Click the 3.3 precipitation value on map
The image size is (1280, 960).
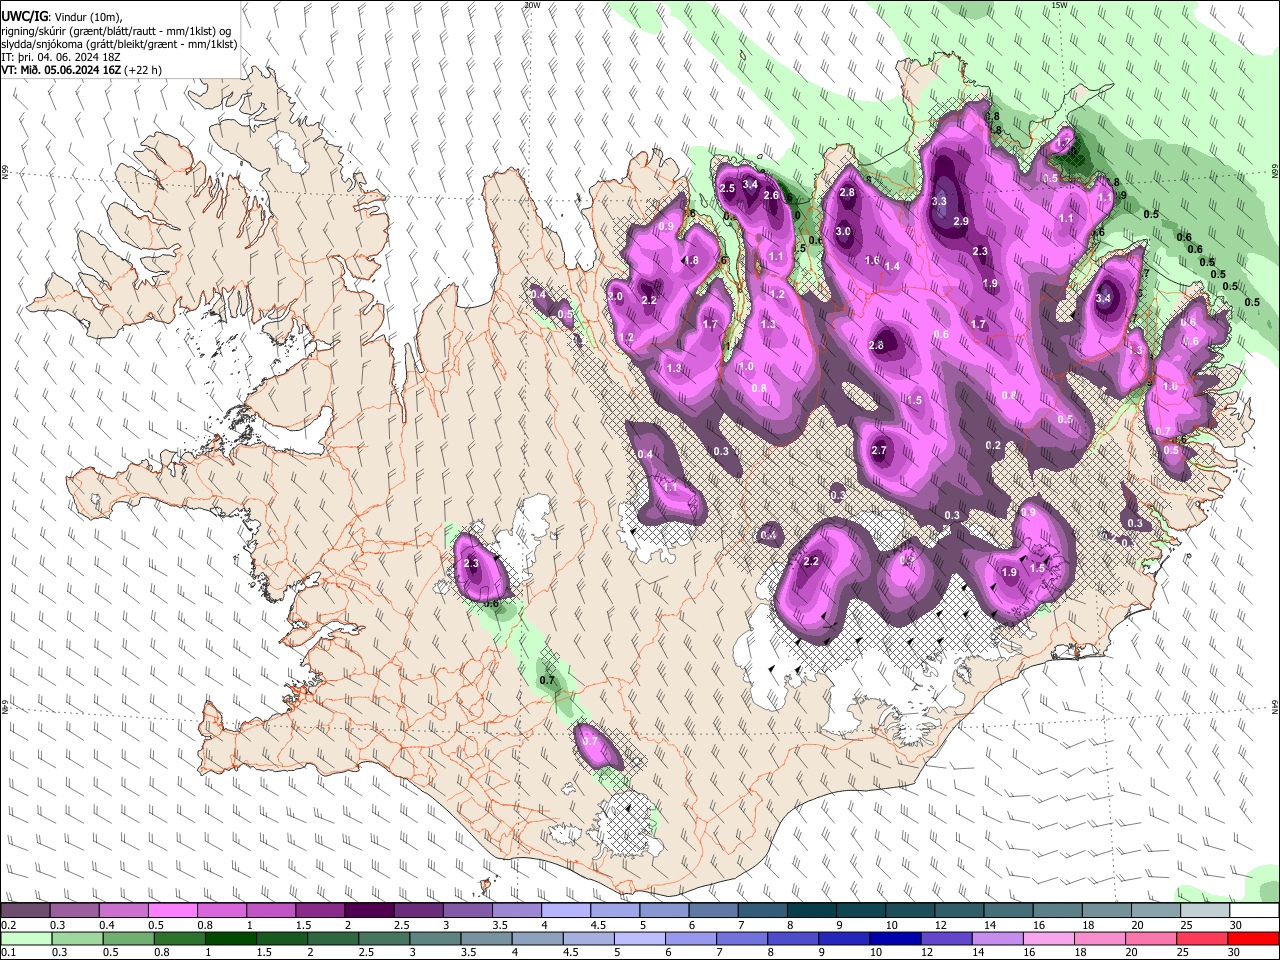(939, 201)
